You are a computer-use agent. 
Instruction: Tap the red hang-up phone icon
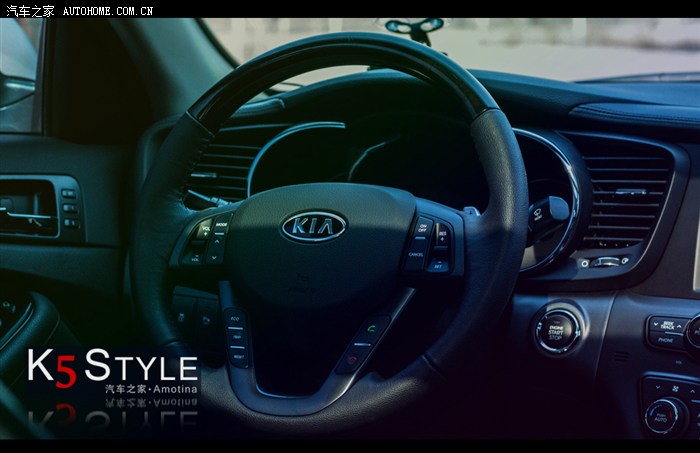coord(353,359)
